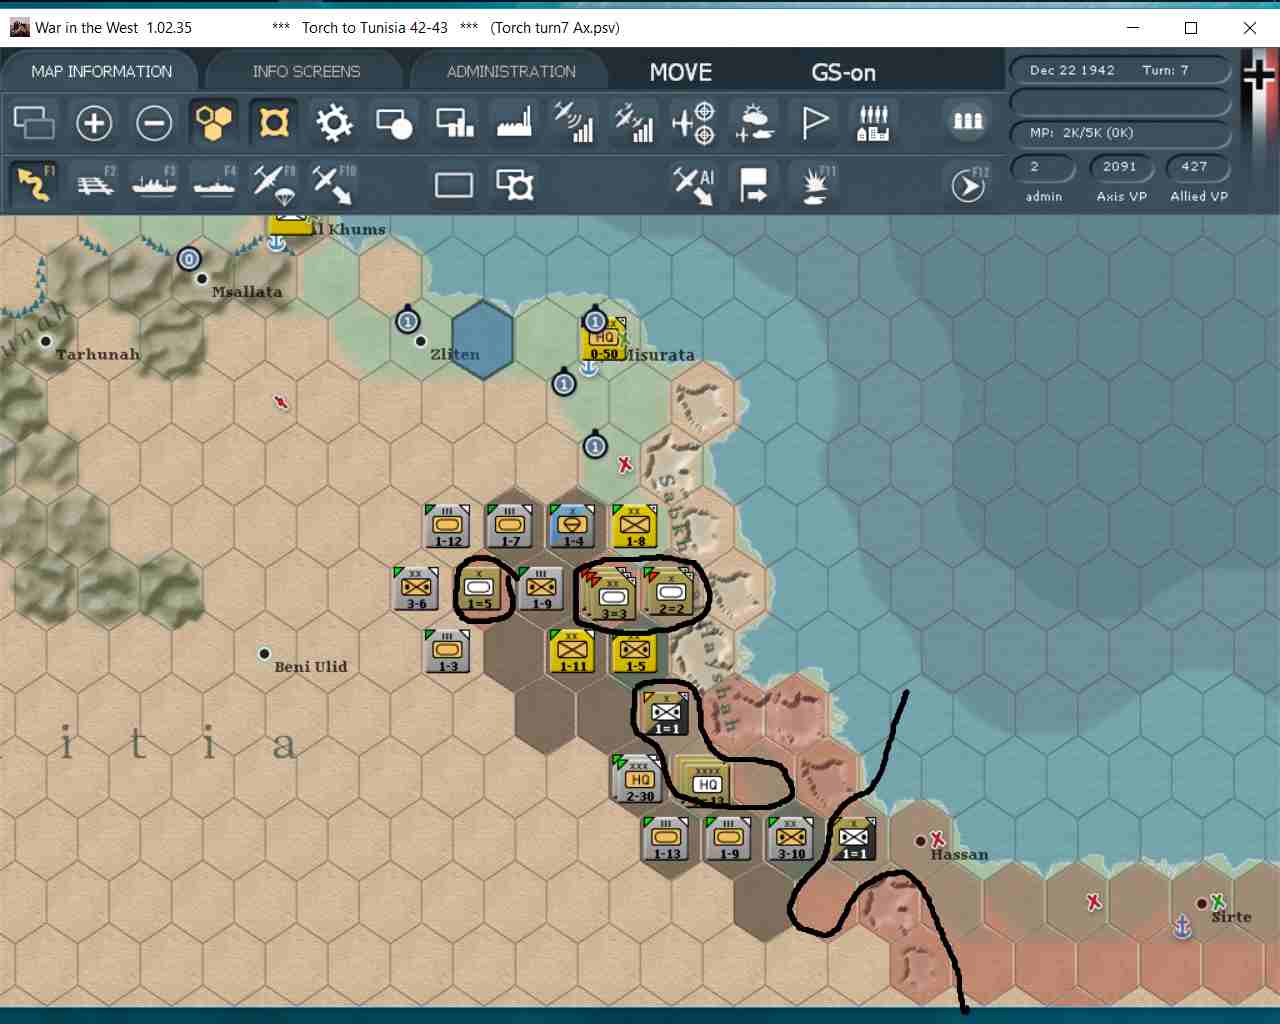Screen dimensions: 1280x1024
Task: Zoom in the map with plus icon
Action: [94, 123]
